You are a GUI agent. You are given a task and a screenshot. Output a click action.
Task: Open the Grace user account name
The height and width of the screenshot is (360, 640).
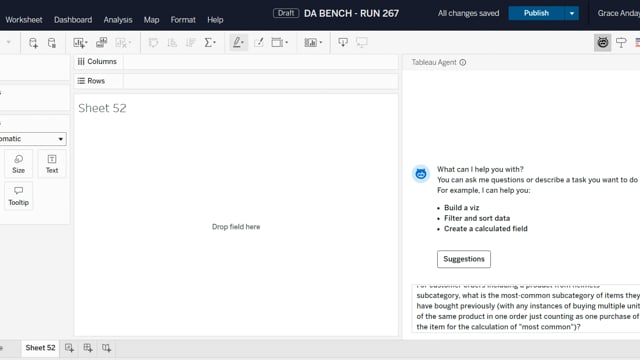coord(619,13)
